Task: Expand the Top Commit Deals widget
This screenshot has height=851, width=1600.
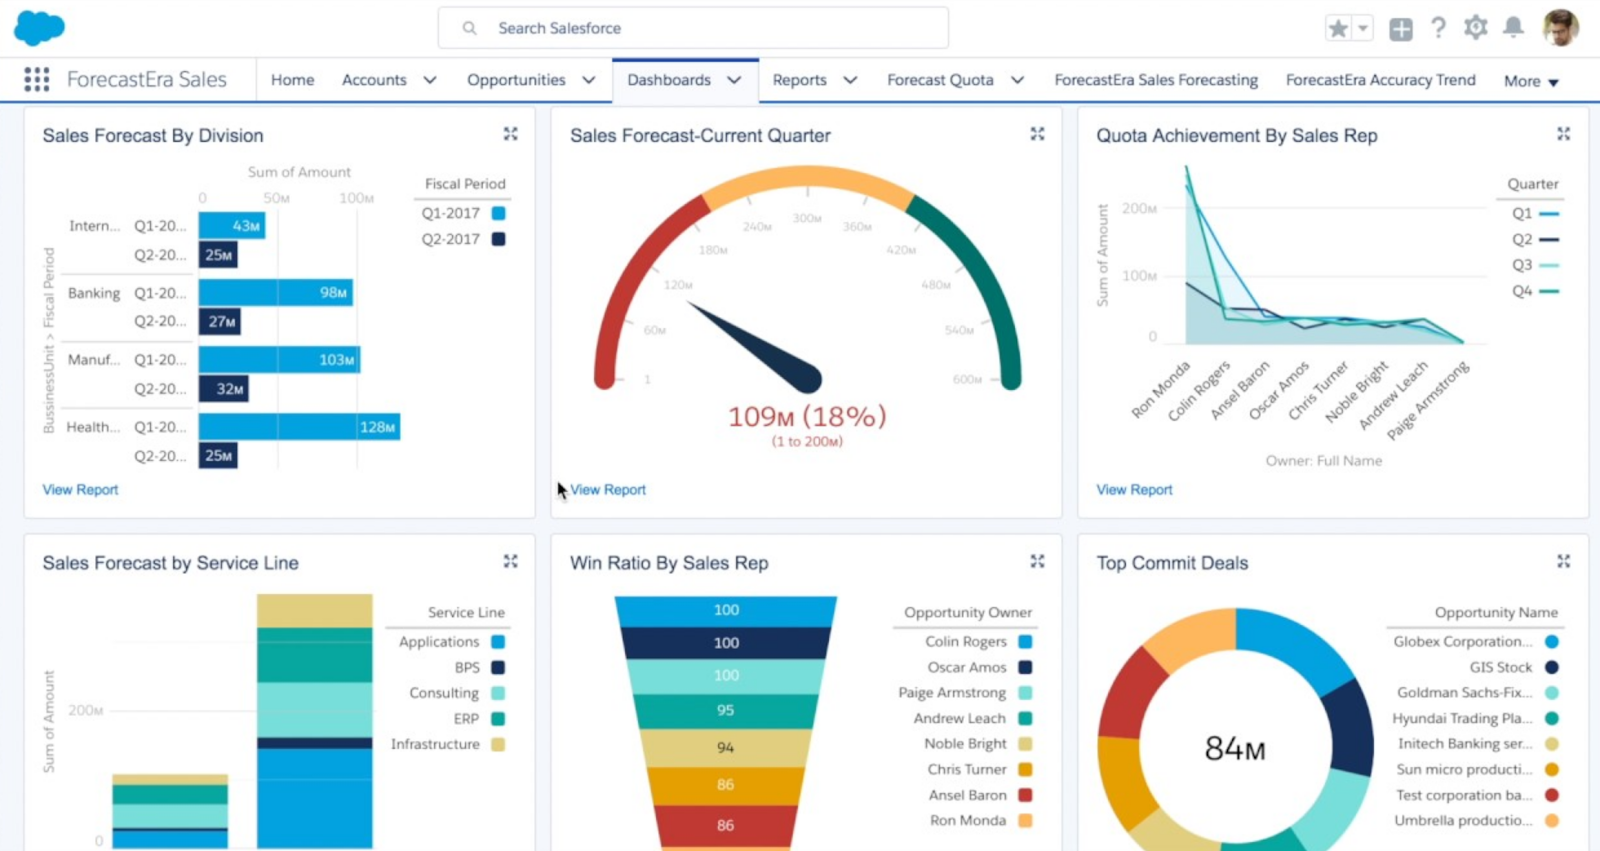Action: click(x=1563, y=562)
